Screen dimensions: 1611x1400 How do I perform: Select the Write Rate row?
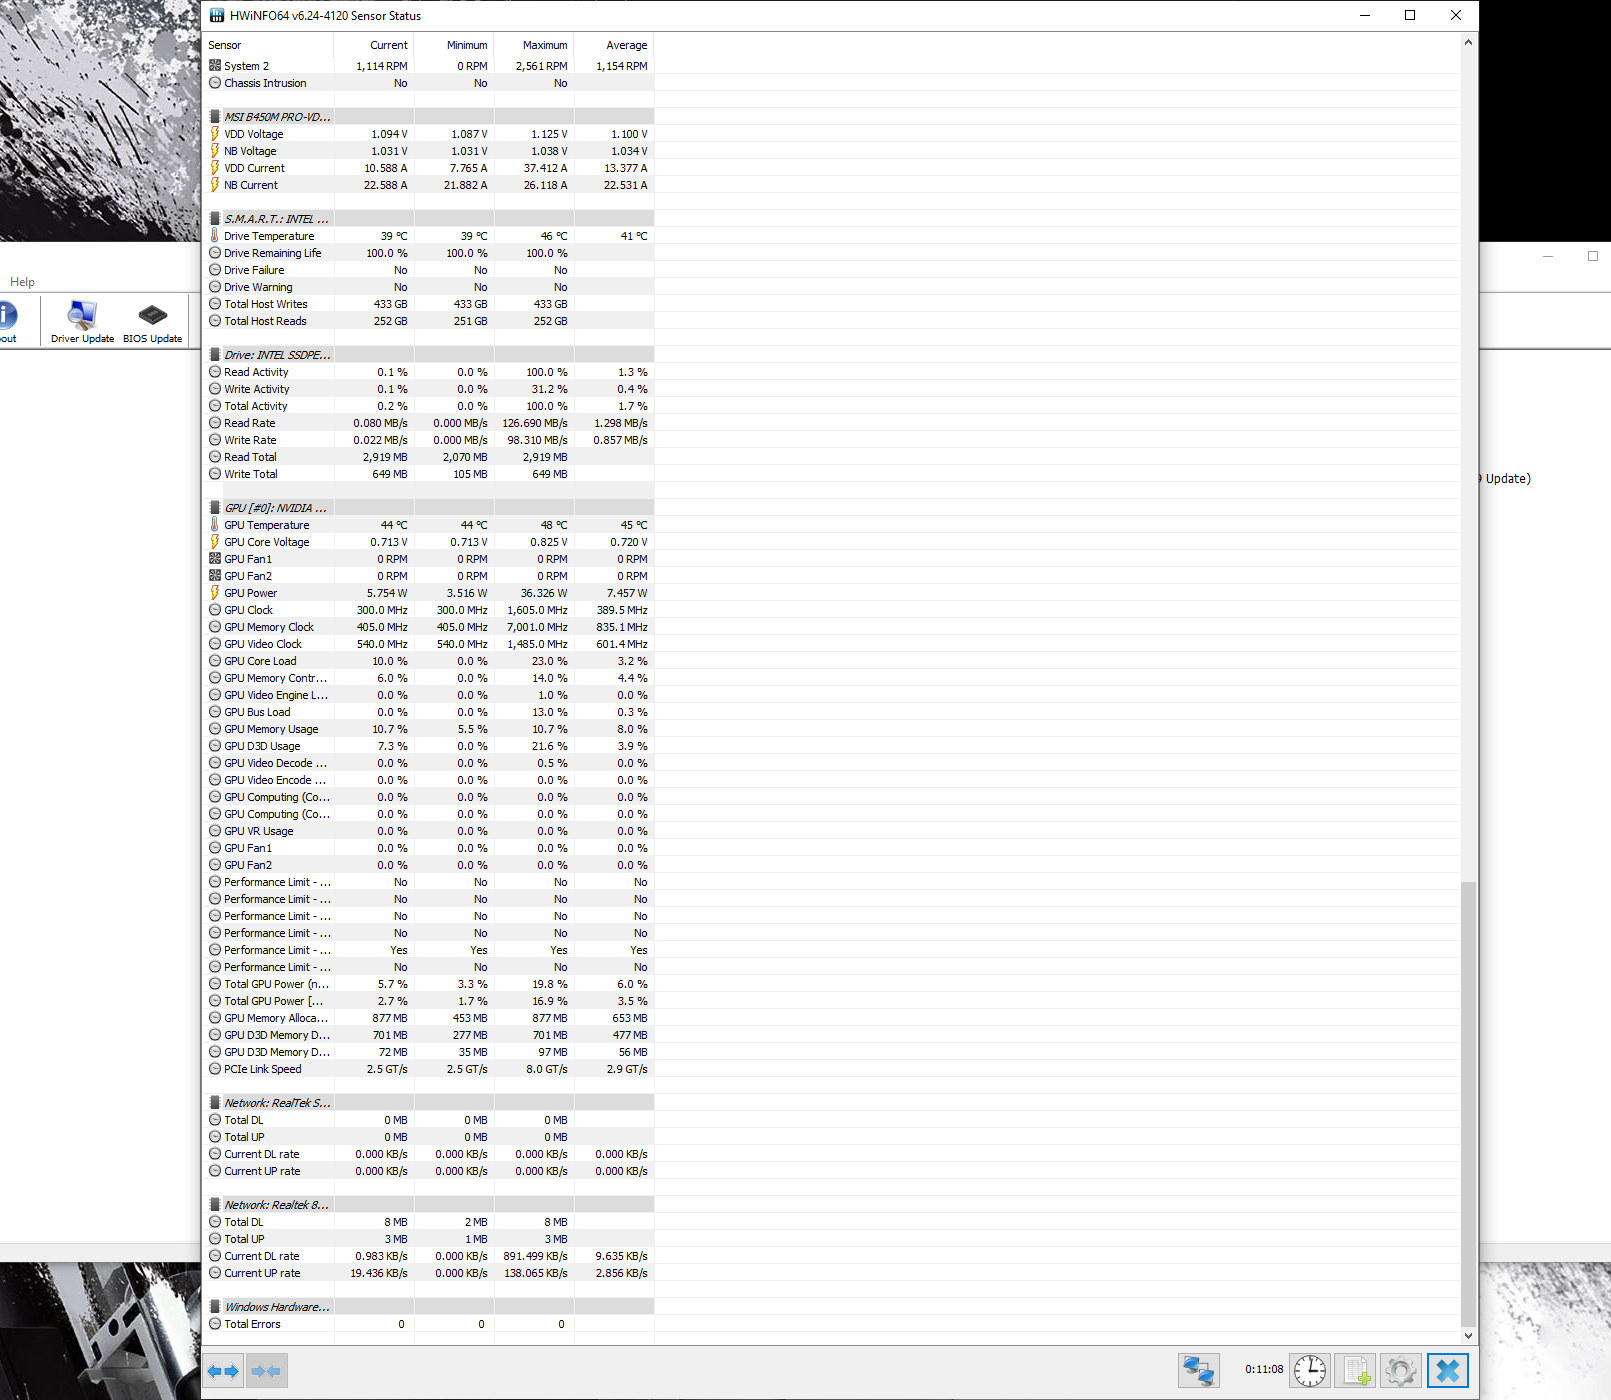[x=430, y=440]
